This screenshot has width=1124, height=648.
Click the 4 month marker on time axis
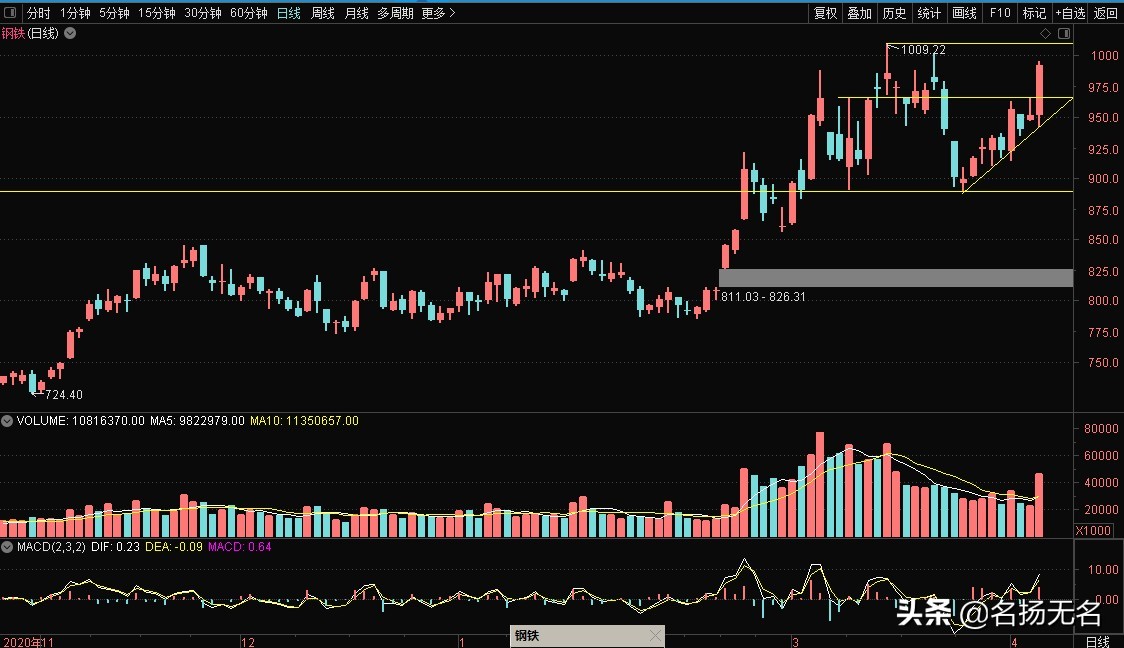pos(1014,642)
